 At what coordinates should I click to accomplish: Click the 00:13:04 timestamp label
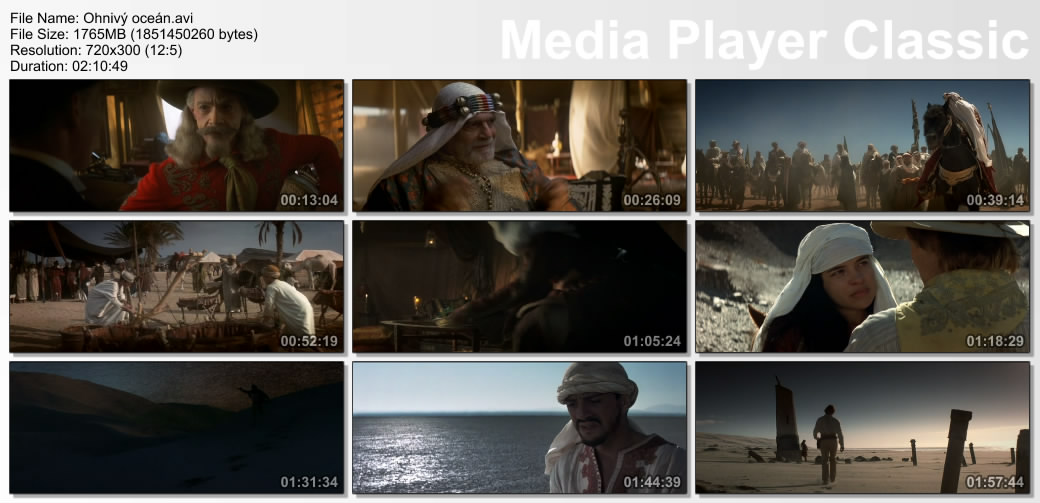[309, 200]
